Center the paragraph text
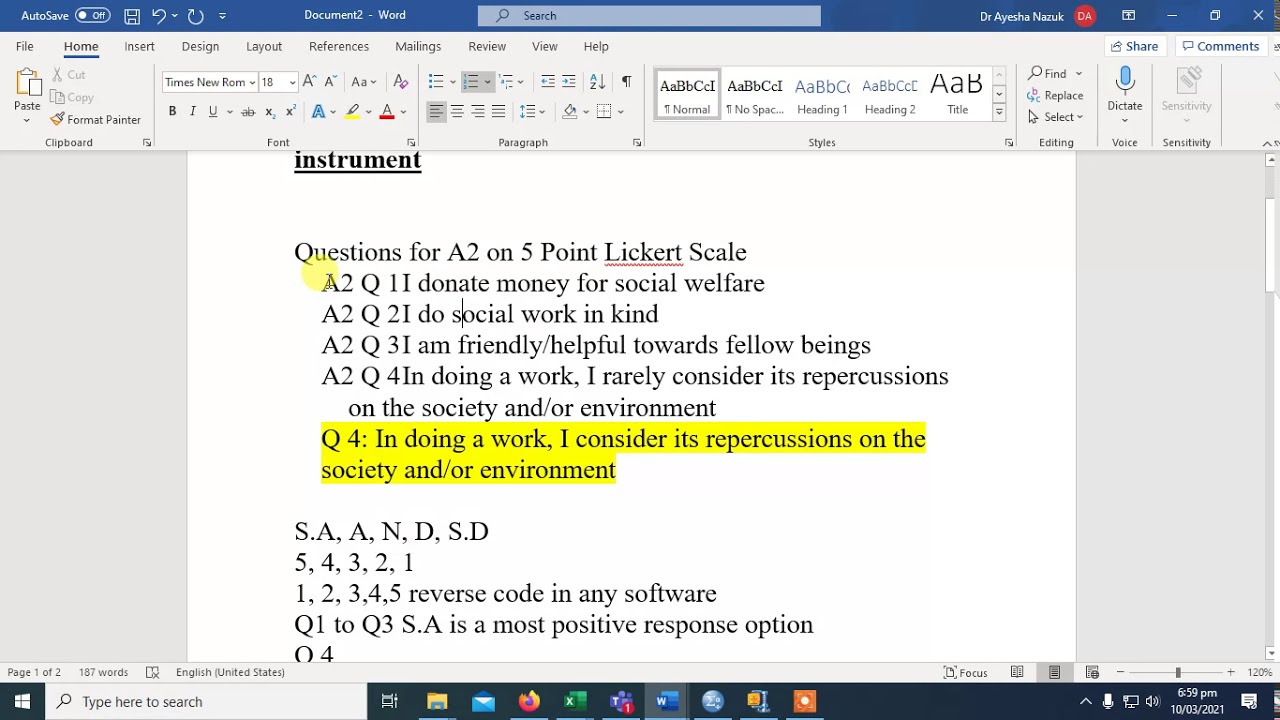 (x=457, y=111)
